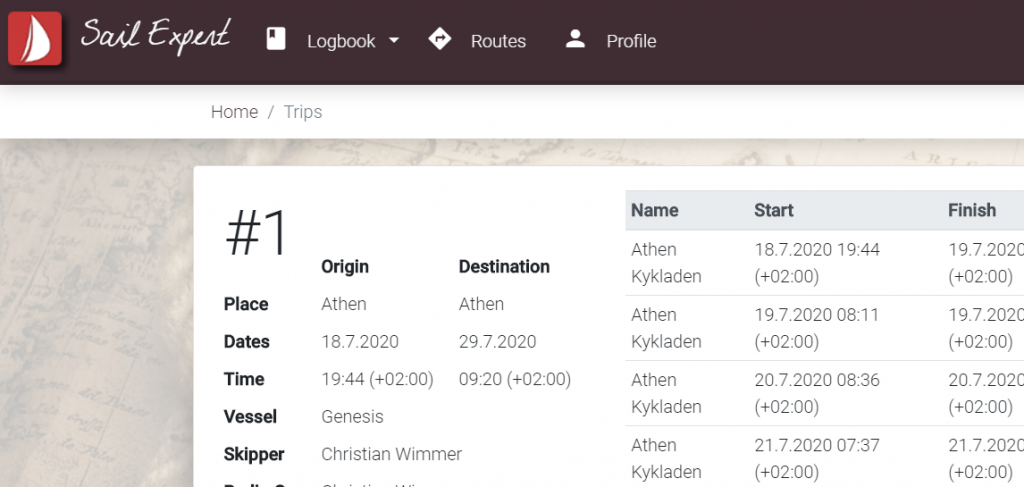Open the Logbook menu
This screenshot has height=487, width=1024.
click(341, 41)
